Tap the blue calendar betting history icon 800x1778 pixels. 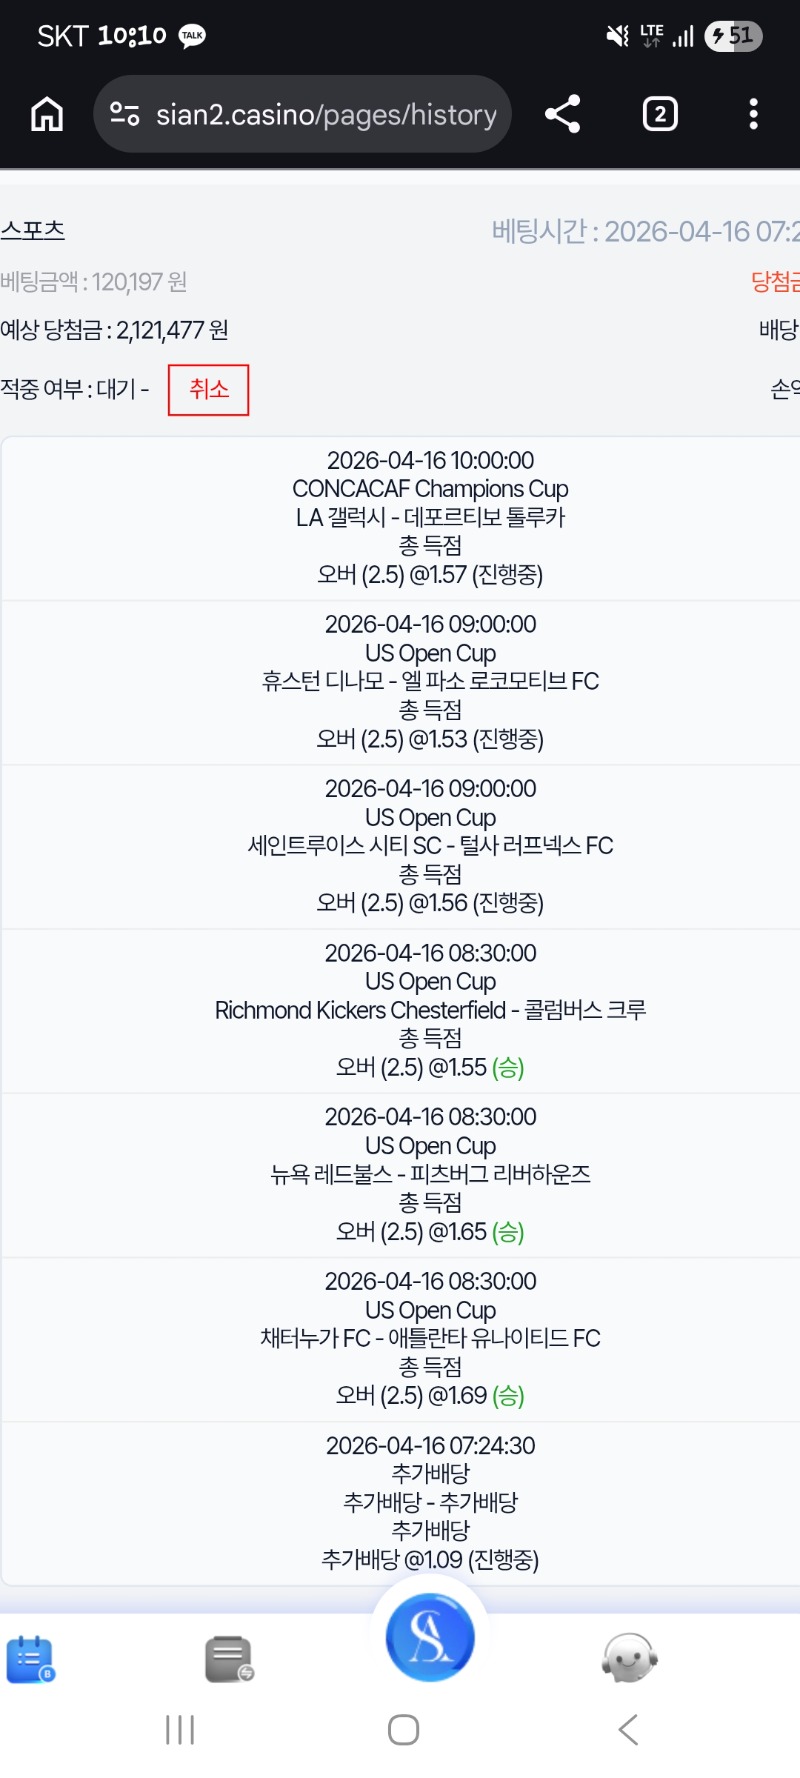31,1659
